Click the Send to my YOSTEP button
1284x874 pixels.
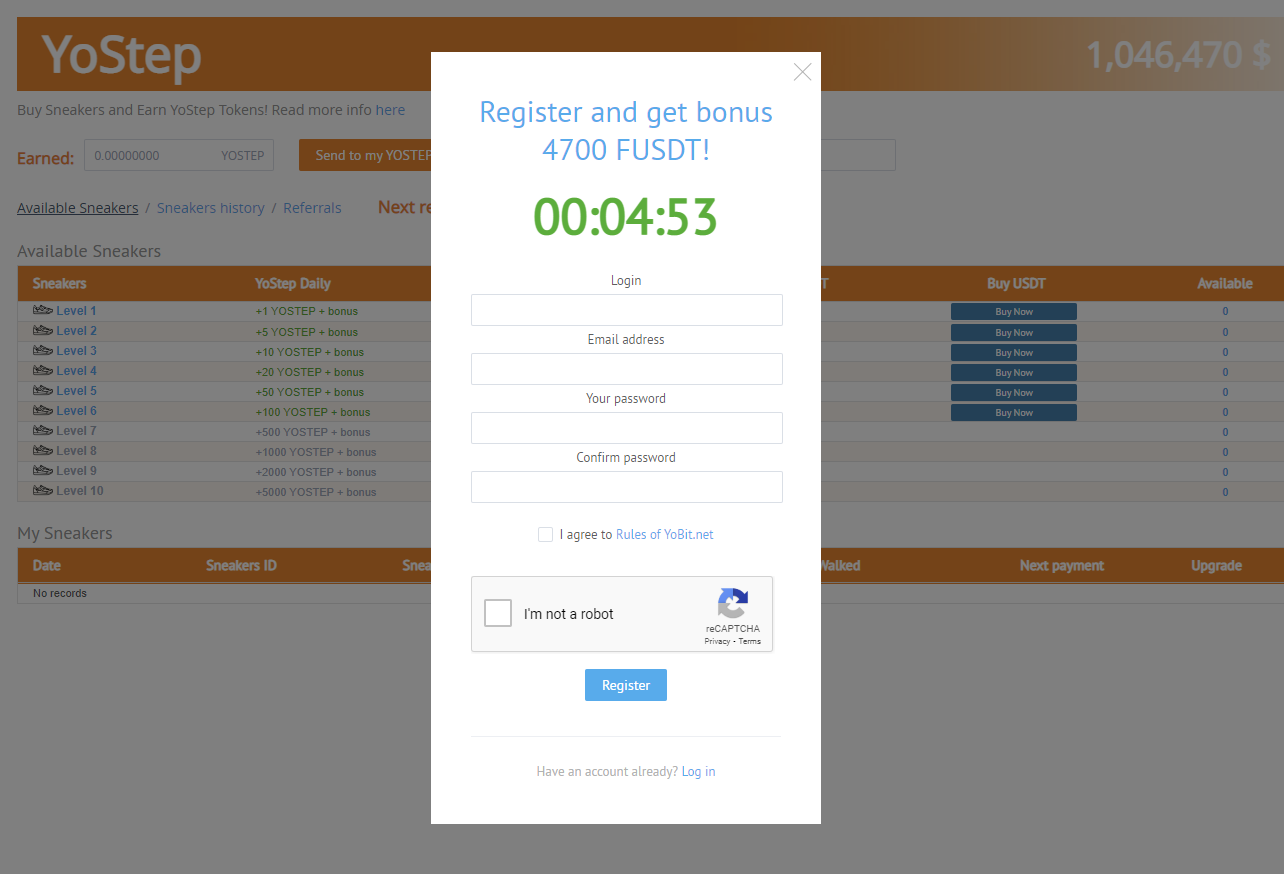[x=366, y=155]
